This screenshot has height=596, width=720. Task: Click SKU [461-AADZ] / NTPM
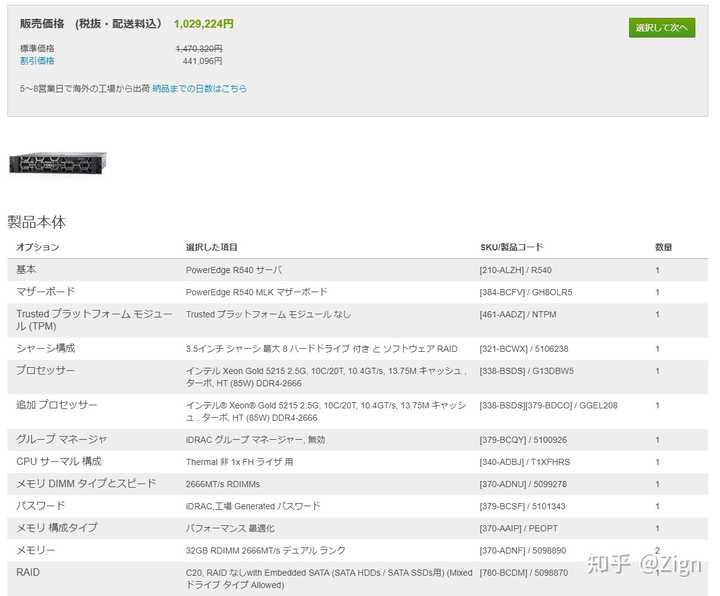[x=518, y=315]
